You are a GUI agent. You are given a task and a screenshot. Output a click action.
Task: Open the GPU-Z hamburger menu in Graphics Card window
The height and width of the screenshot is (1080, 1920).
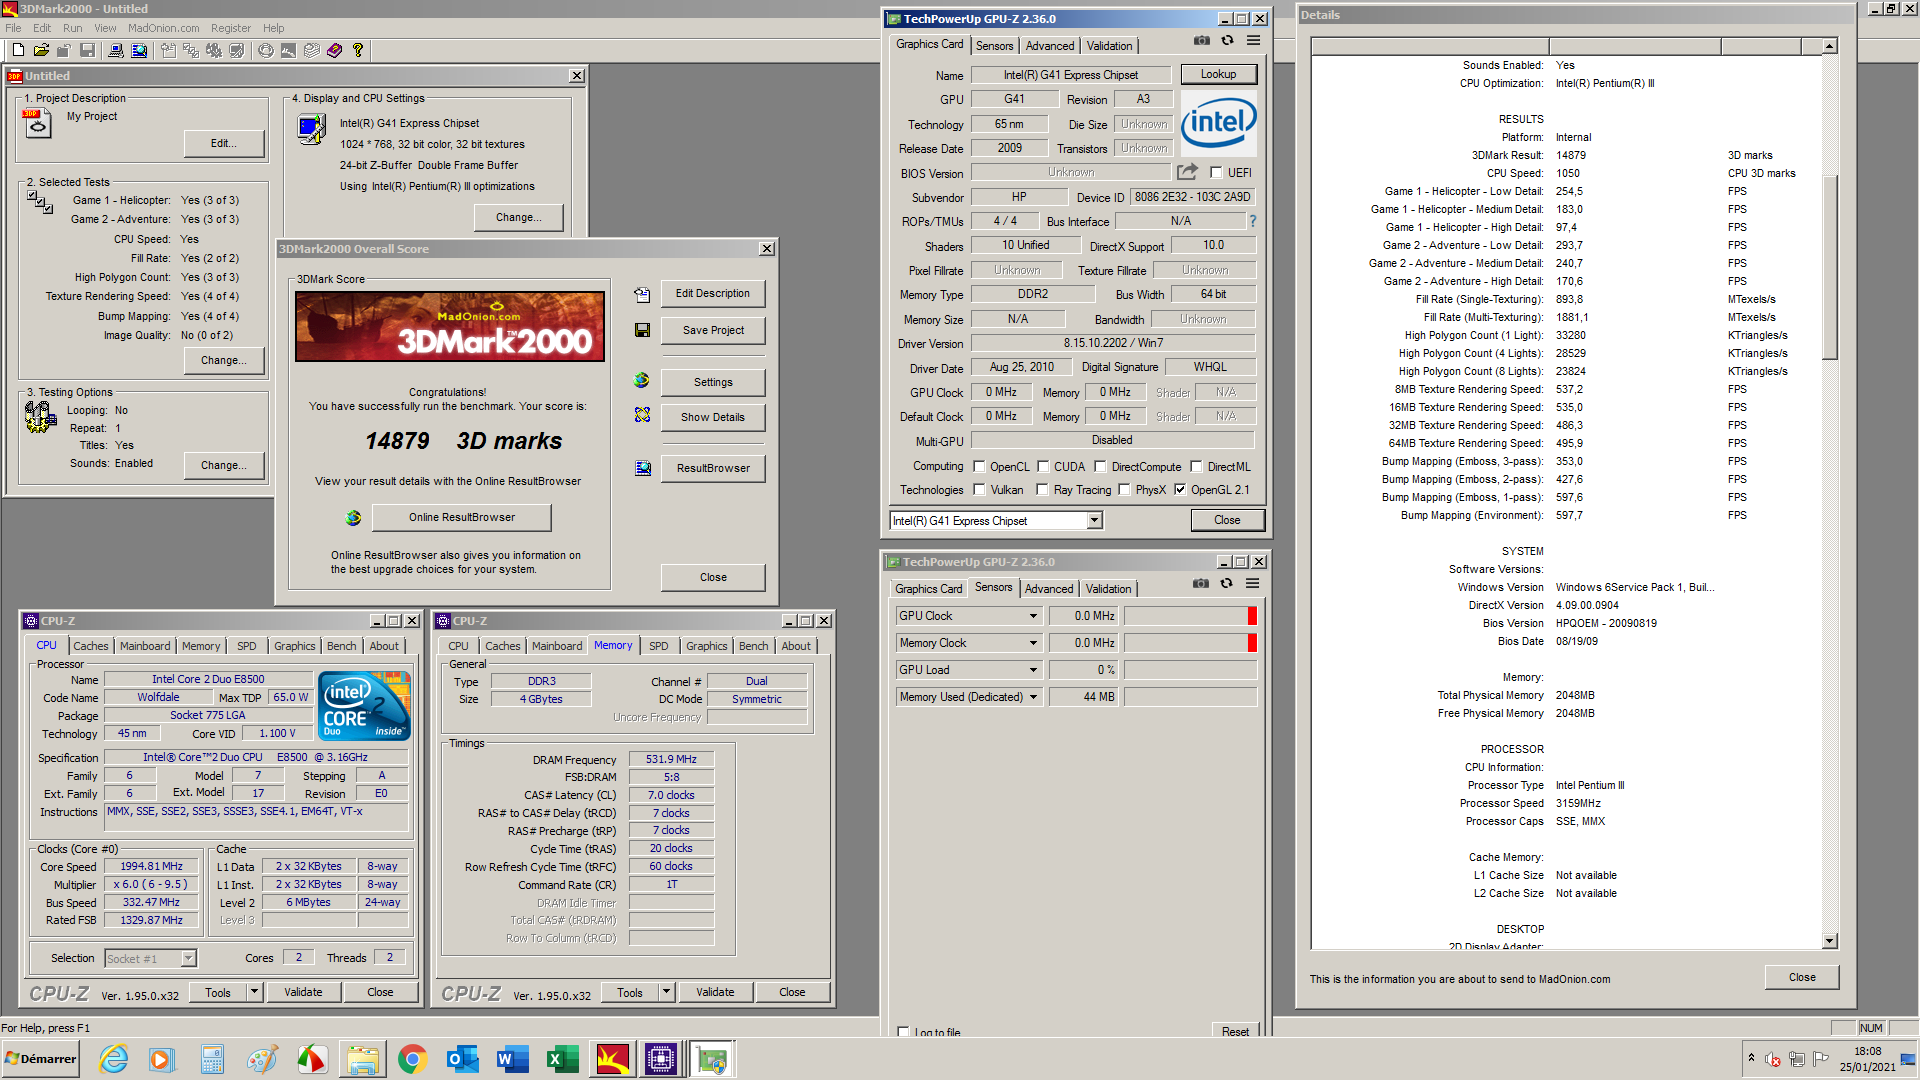tap(1253, 41)
